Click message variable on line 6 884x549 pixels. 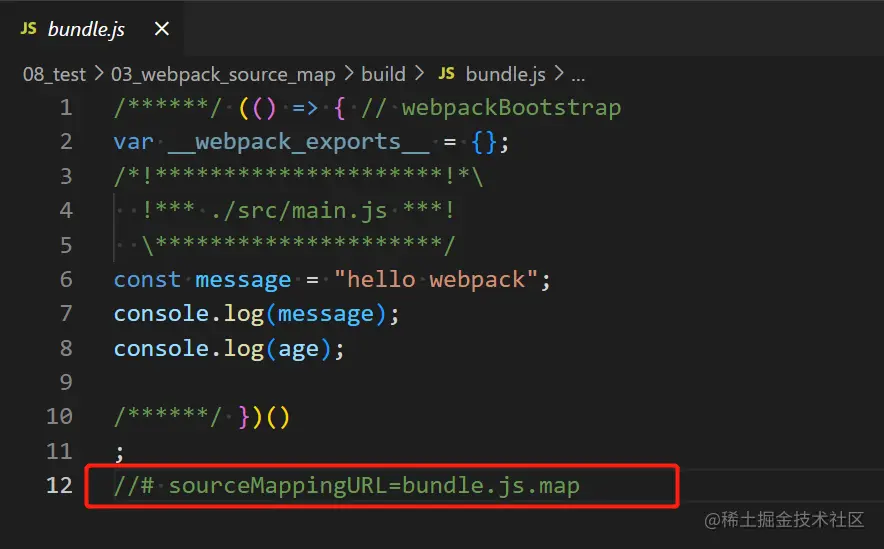tap(243, 280)
